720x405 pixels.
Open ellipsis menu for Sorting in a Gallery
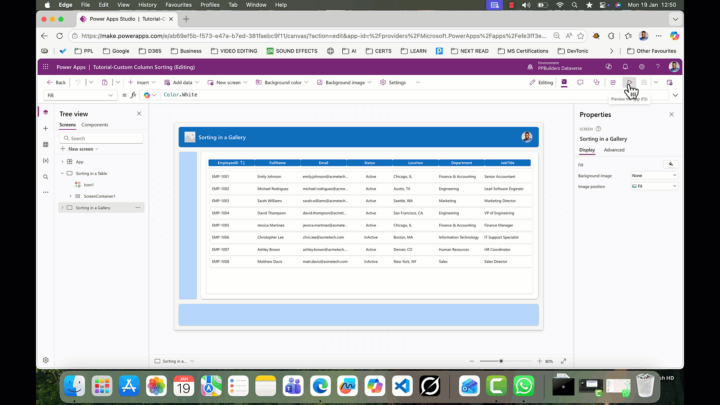pyautogui.click(x=138, y=208)
